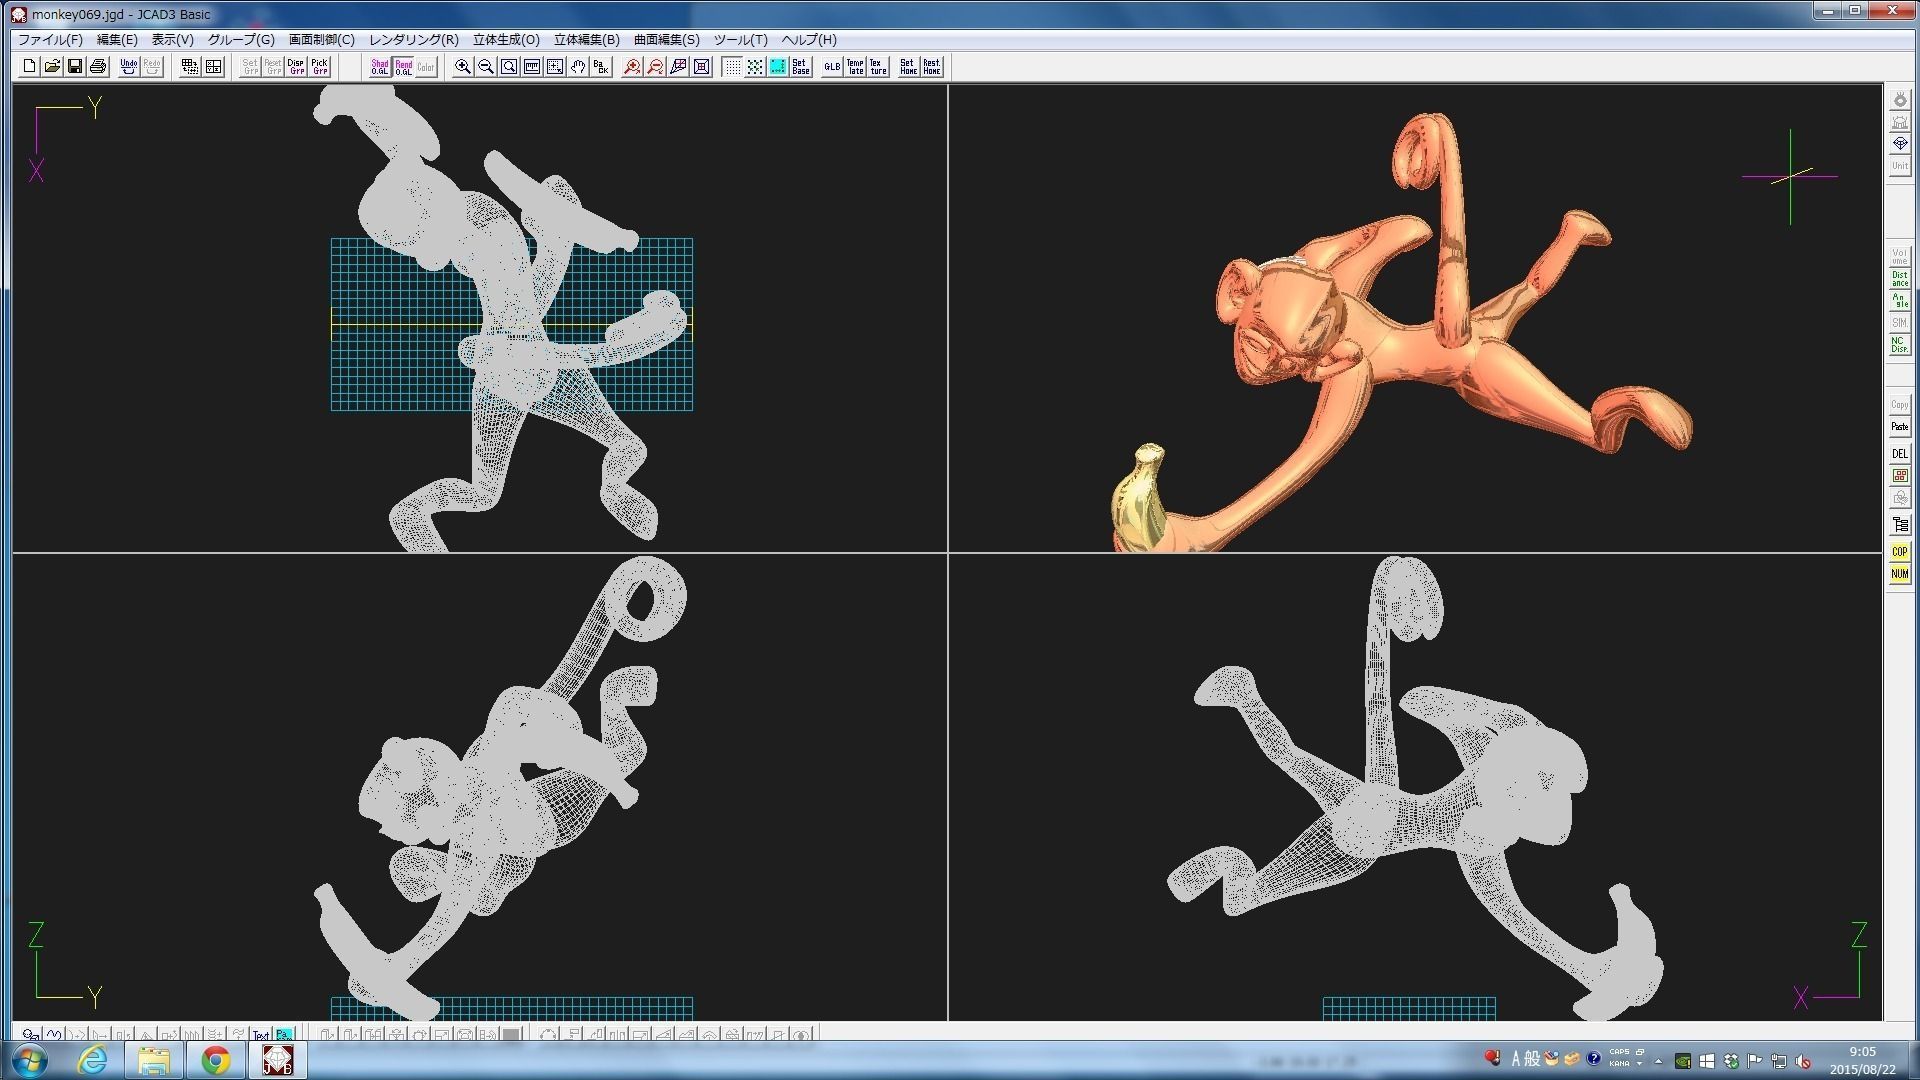Click the yellow banana in rendered view
This screenshot has width=1920, height=1080.
pyautogui.click(x=1140, y=500)
